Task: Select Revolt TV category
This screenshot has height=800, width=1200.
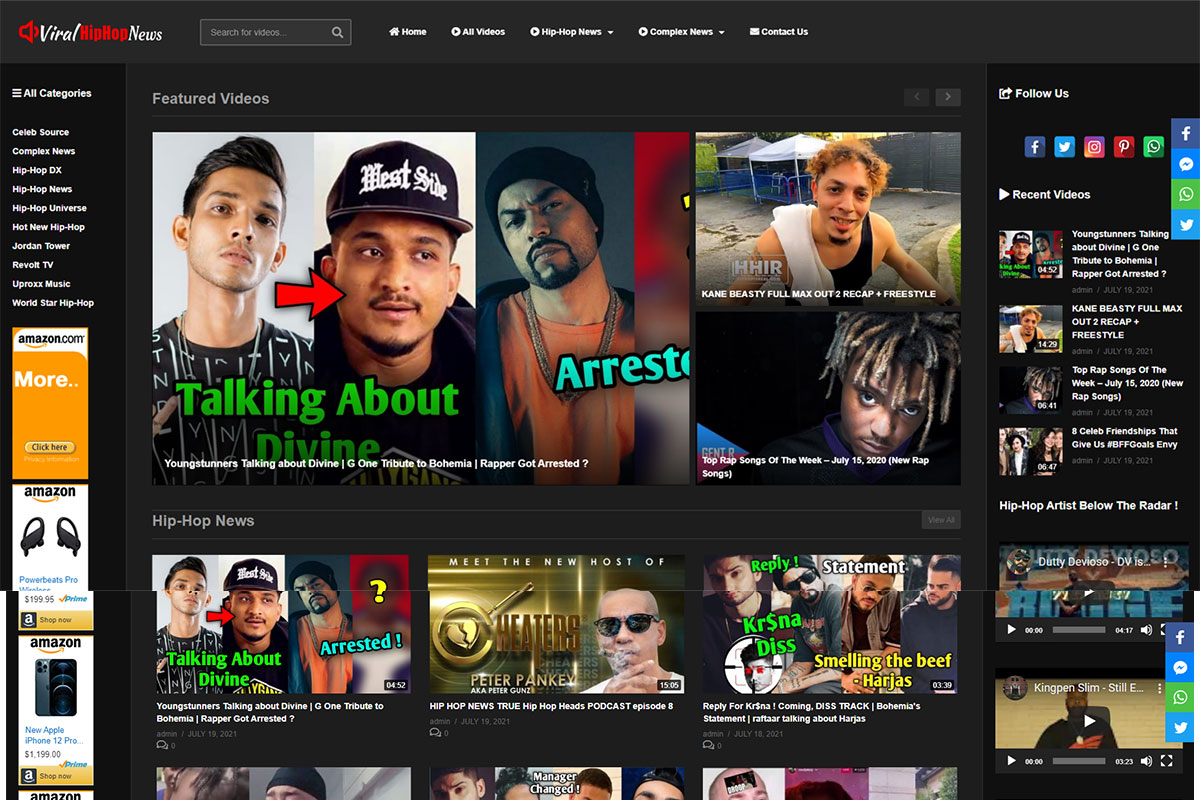Action: point(33,265)
